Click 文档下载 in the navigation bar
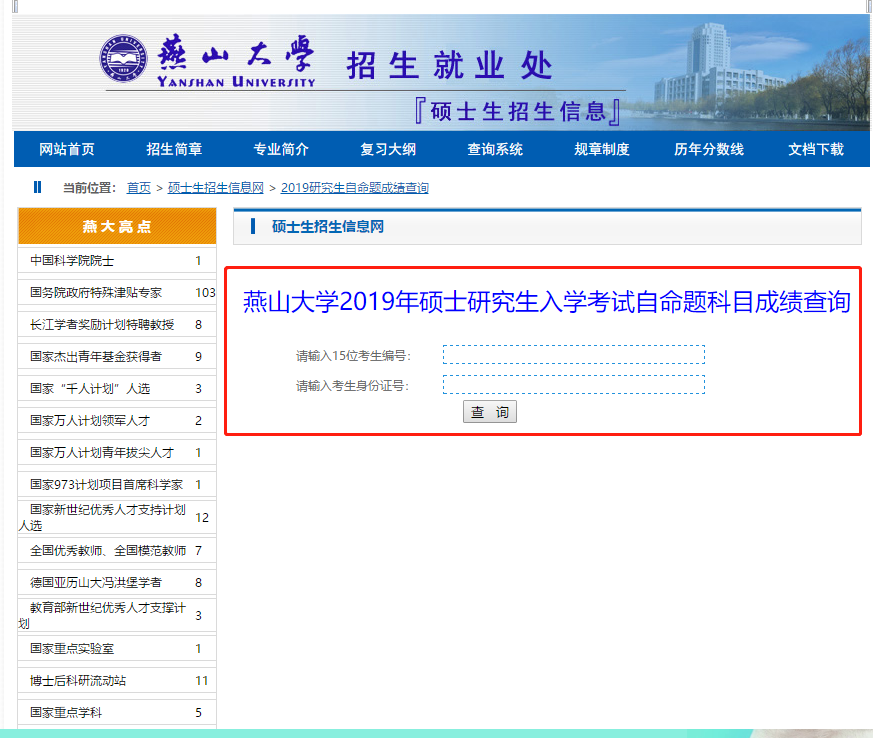 (x=816, y=149)
